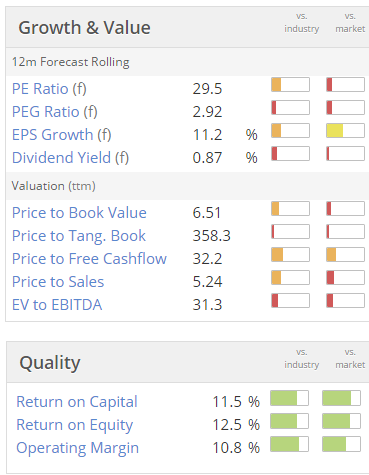Image resolution: width=369 pixels, height=475 pixels.
Task: Click PEG Ratio vs. industry bar
Action: (x=290, y=108)
